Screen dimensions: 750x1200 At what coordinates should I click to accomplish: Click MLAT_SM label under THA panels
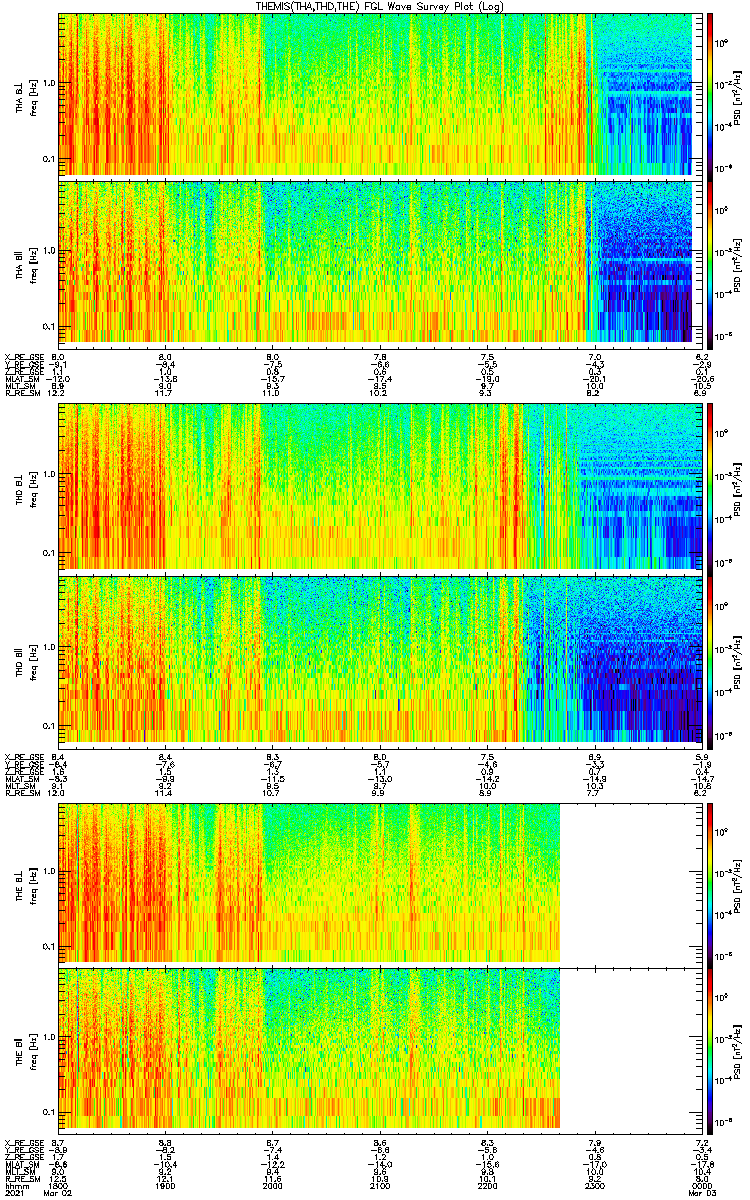(x=22, y=380)
